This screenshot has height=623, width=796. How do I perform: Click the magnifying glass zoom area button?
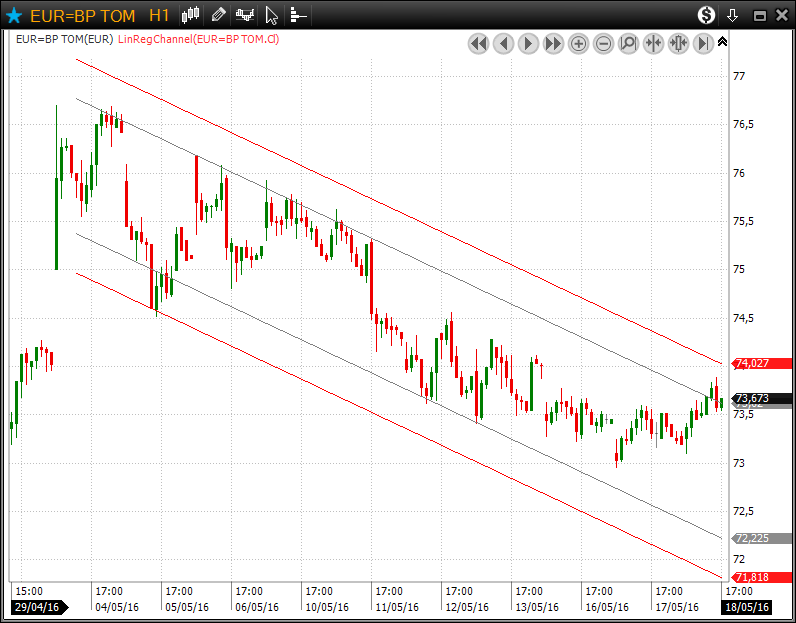tap(628, 43)
